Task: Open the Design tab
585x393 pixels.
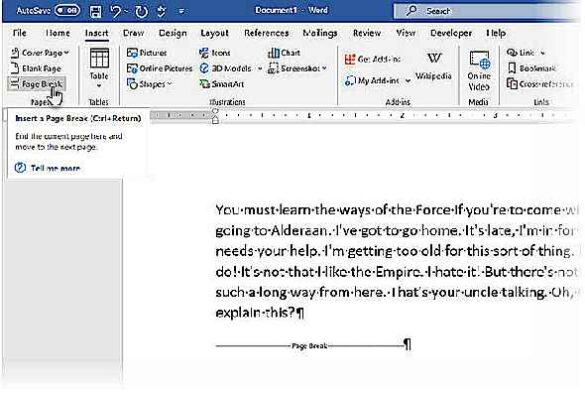Action: click(x=172, y=33)
